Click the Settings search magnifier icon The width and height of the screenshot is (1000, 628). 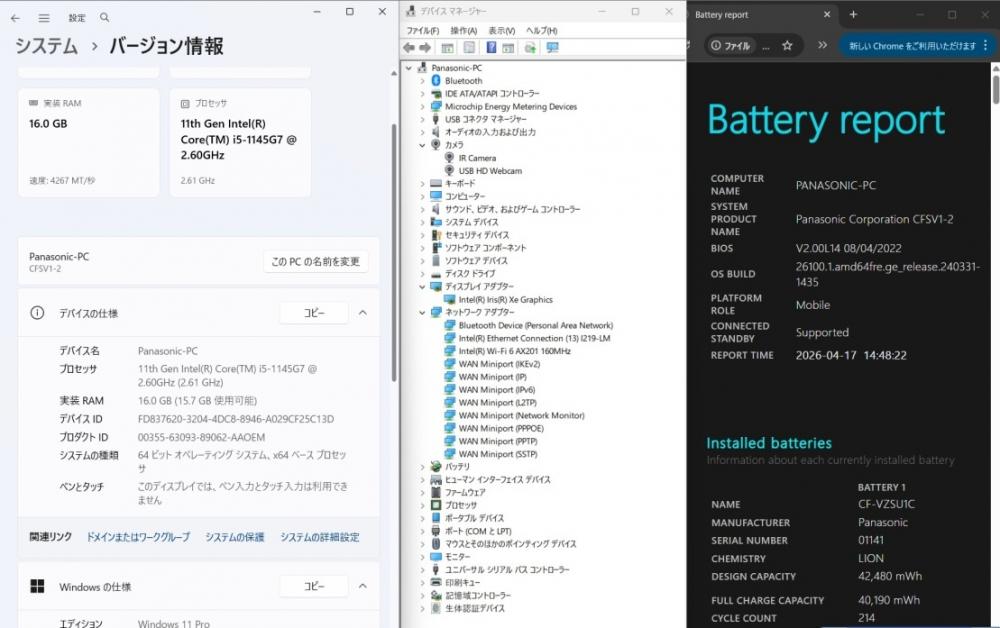tap(105, 18)
